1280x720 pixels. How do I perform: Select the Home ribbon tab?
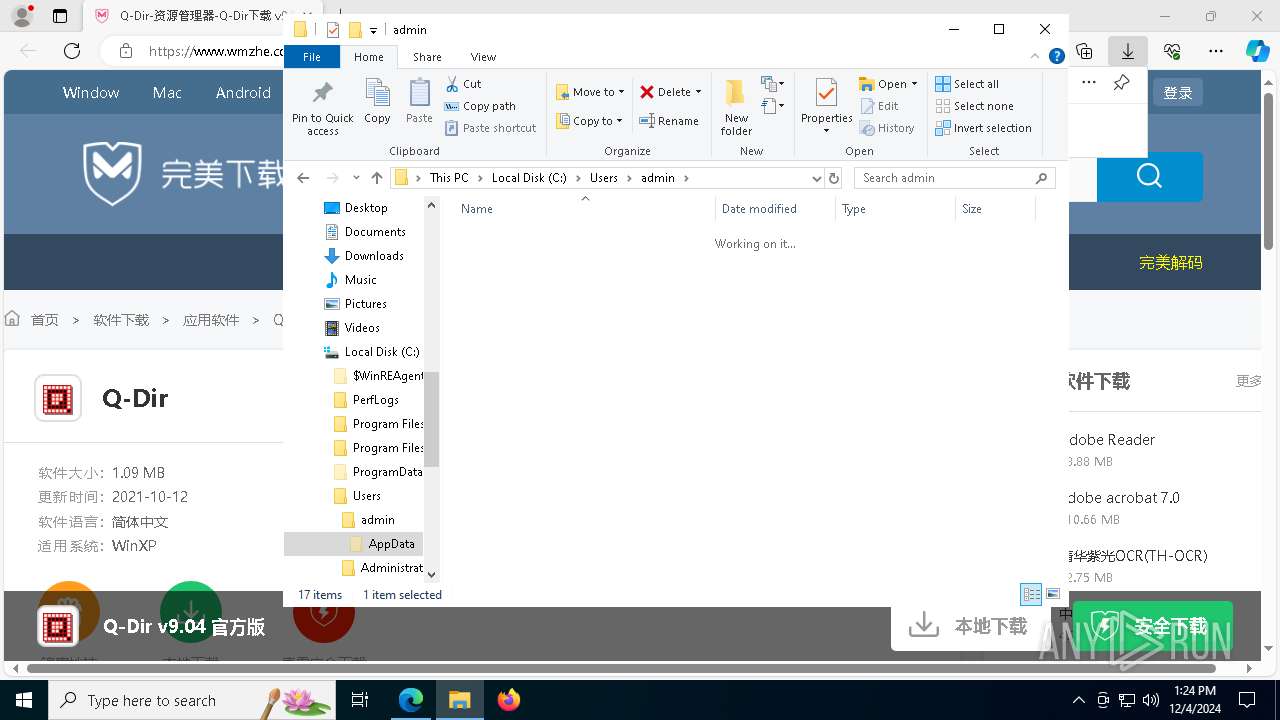368,57
